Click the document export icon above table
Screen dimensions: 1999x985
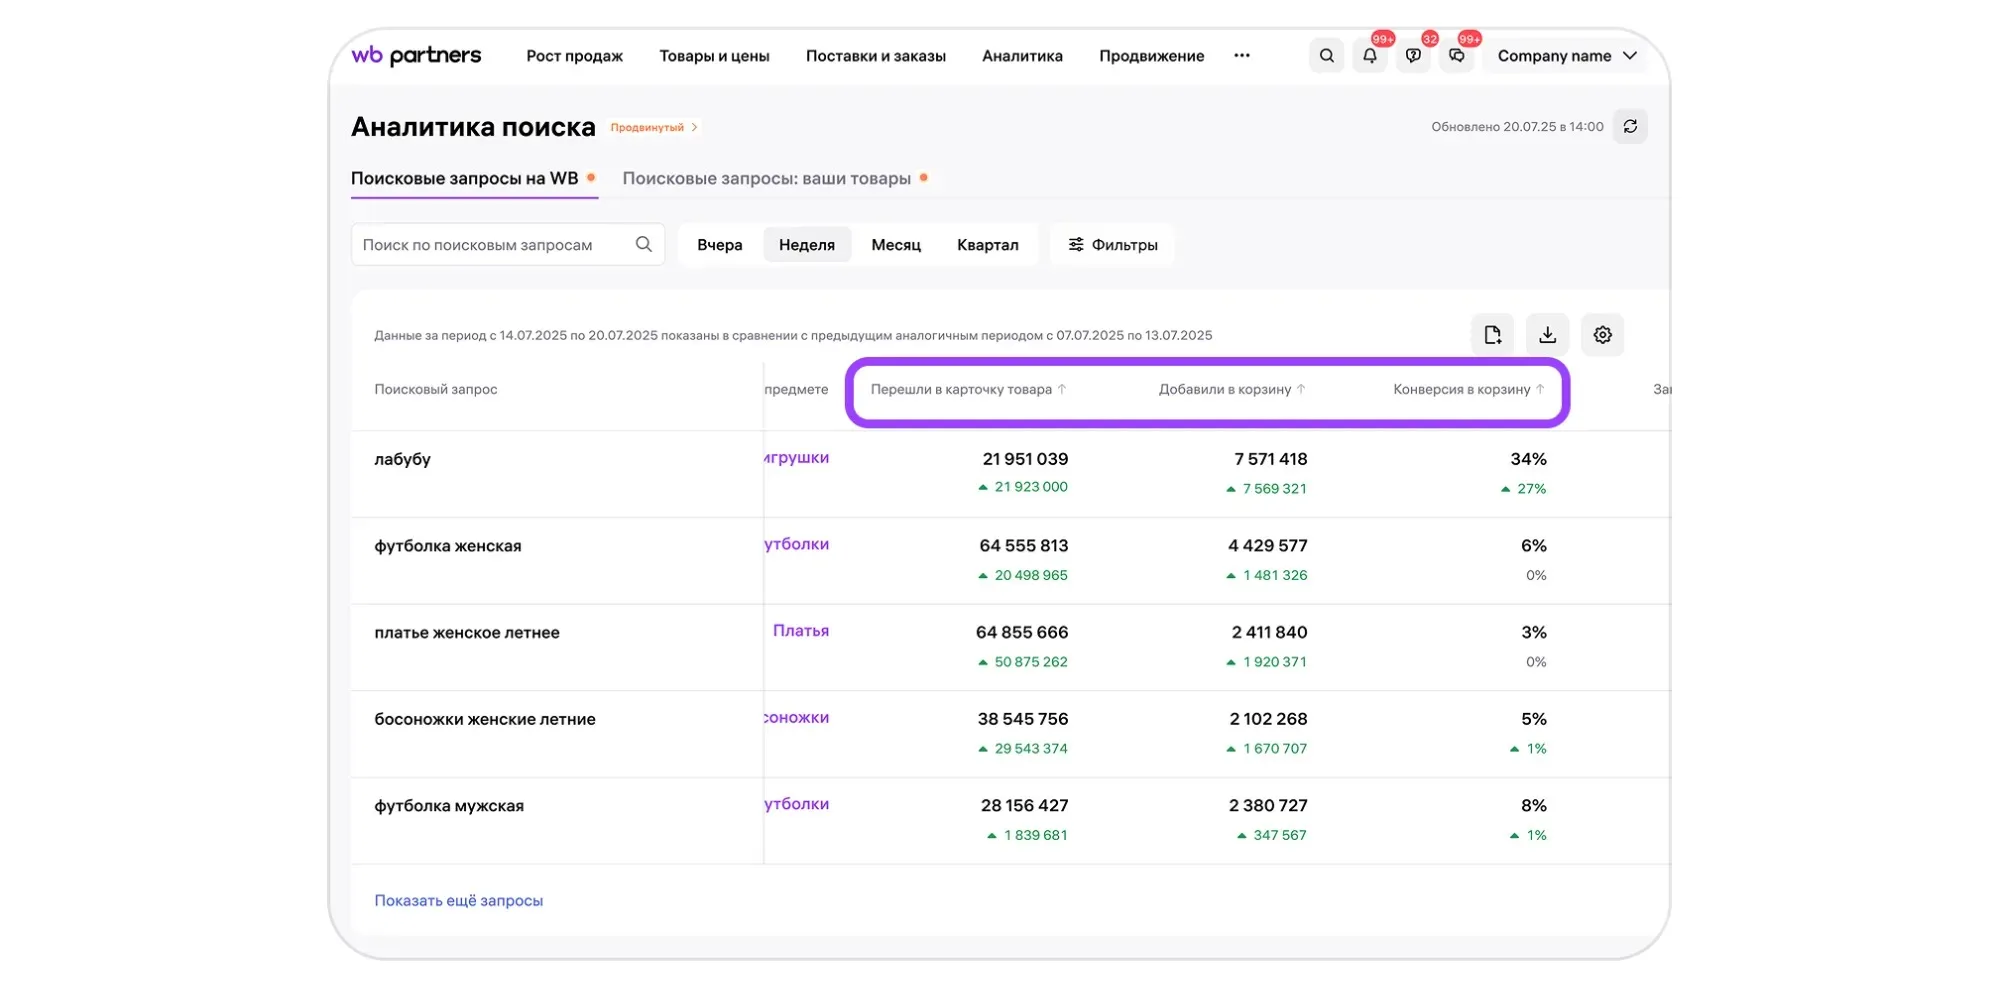(1492, 335)
